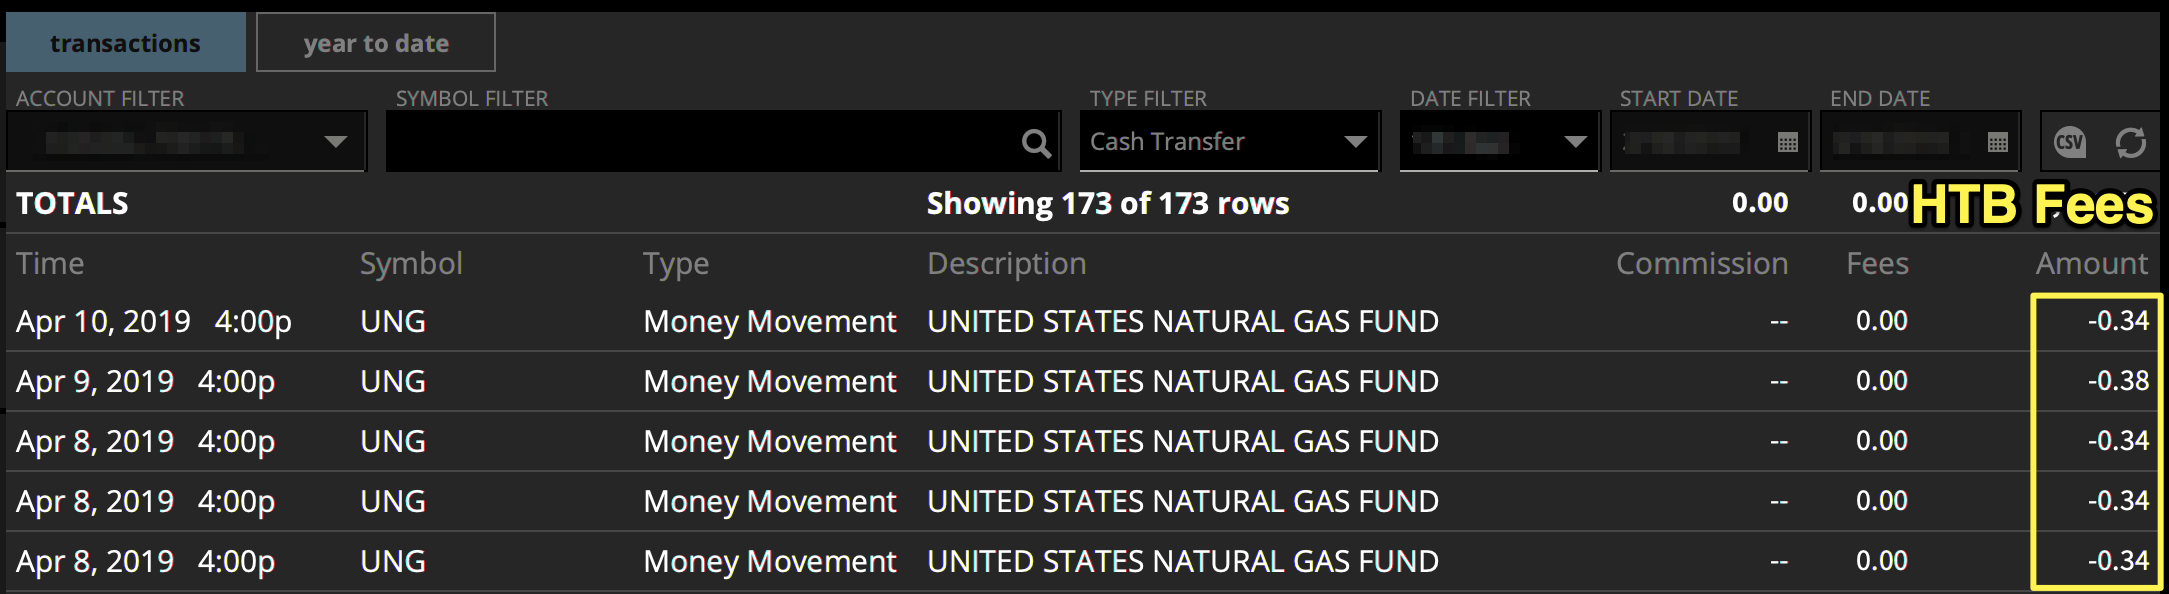Click the Symbol column header
Screen dimensions: 2169x594
411,263
